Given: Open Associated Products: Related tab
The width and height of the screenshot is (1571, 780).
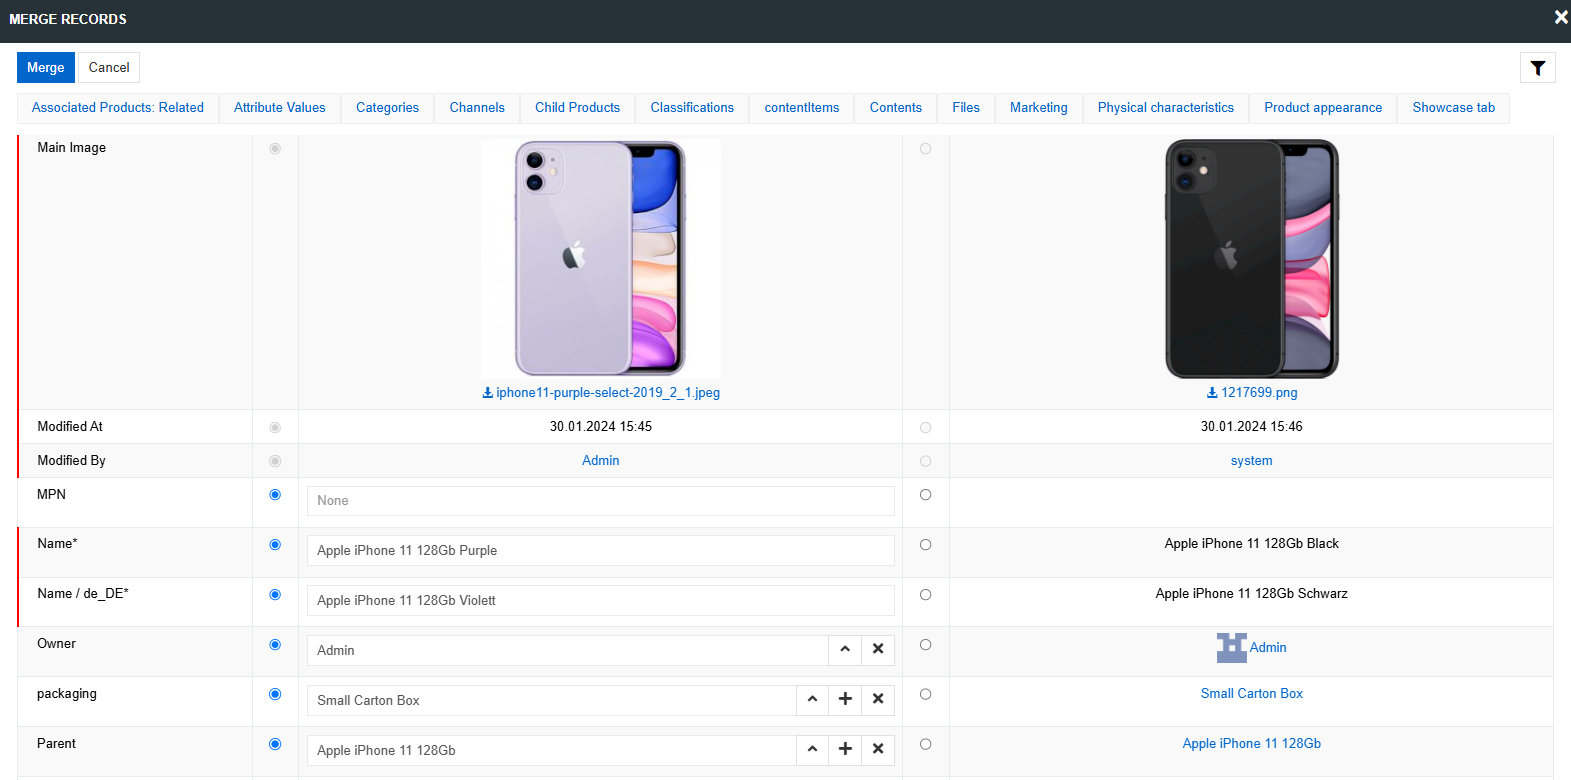Looking at the screenshot, I should [x=118, y=108].
